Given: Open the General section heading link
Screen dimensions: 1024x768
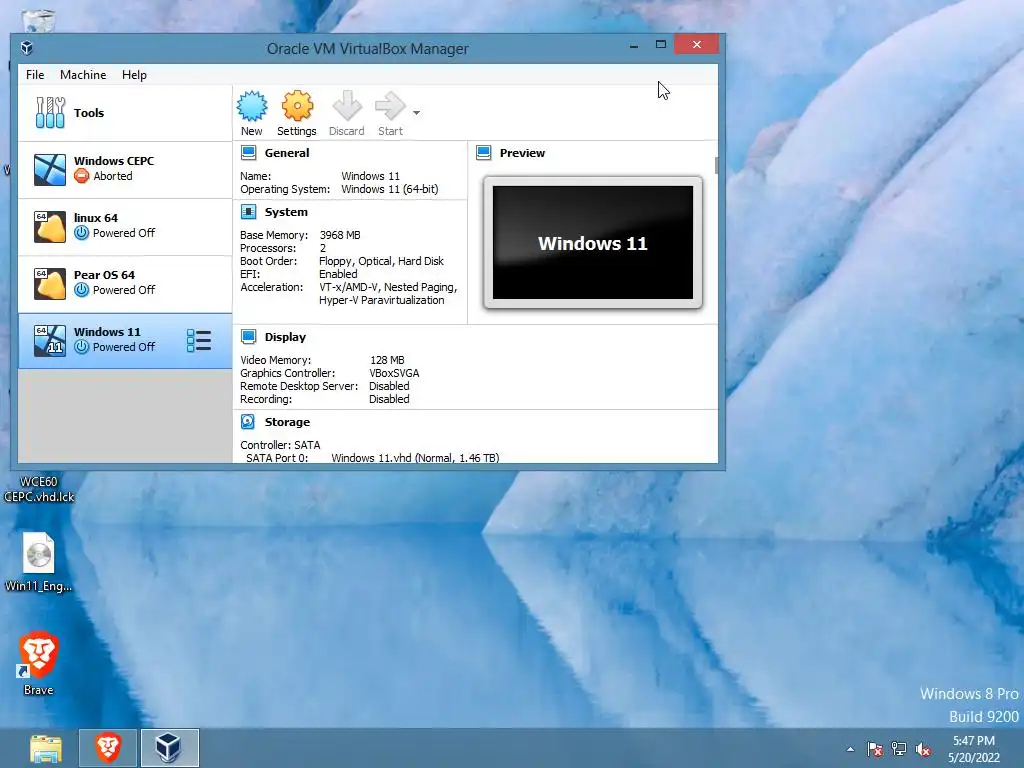Looking at the screenshot, I should click(287, 153).
